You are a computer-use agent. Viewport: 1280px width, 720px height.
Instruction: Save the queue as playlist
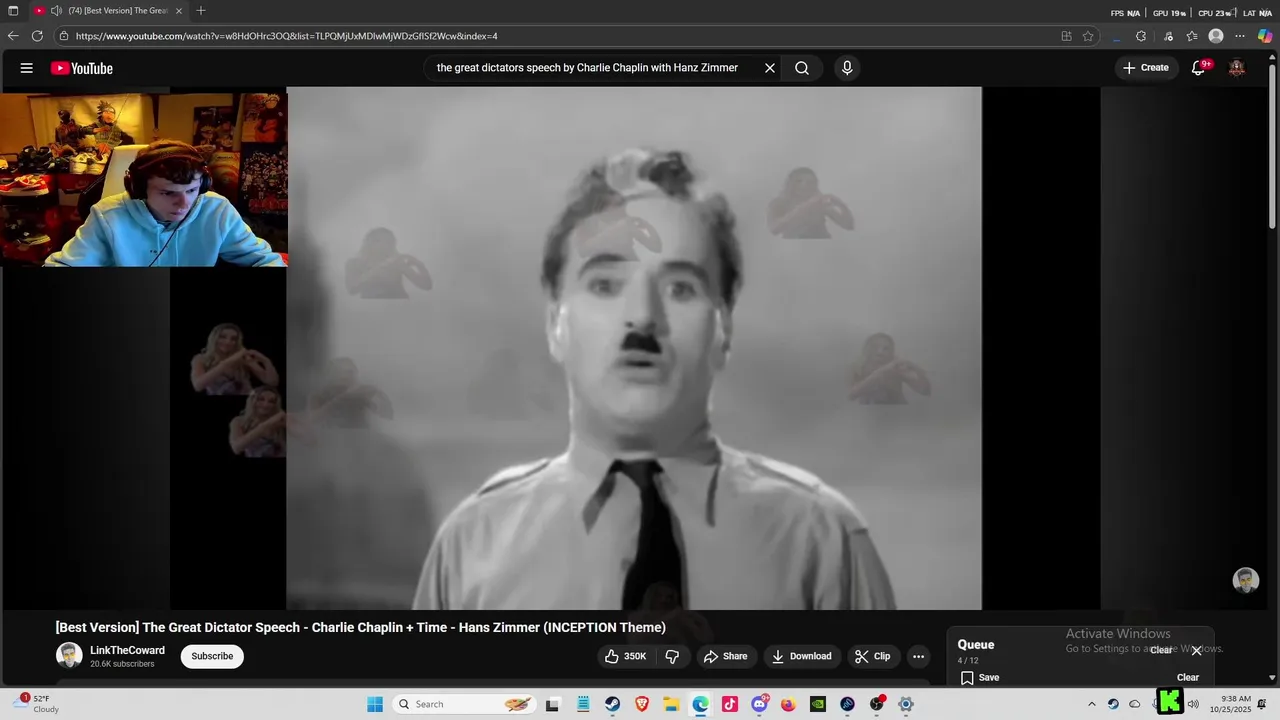(x=980, y=677)
